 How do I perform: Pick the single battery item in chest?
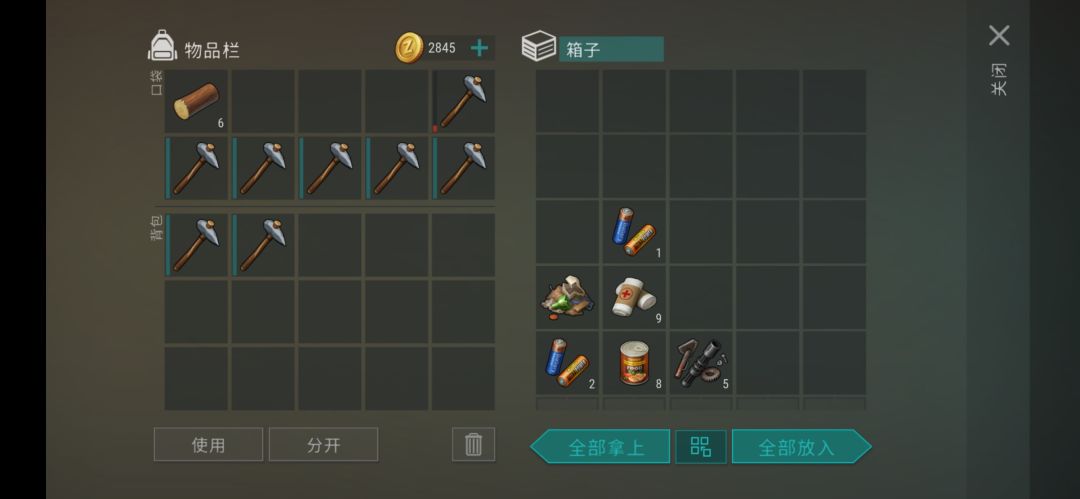click(634, 232)
